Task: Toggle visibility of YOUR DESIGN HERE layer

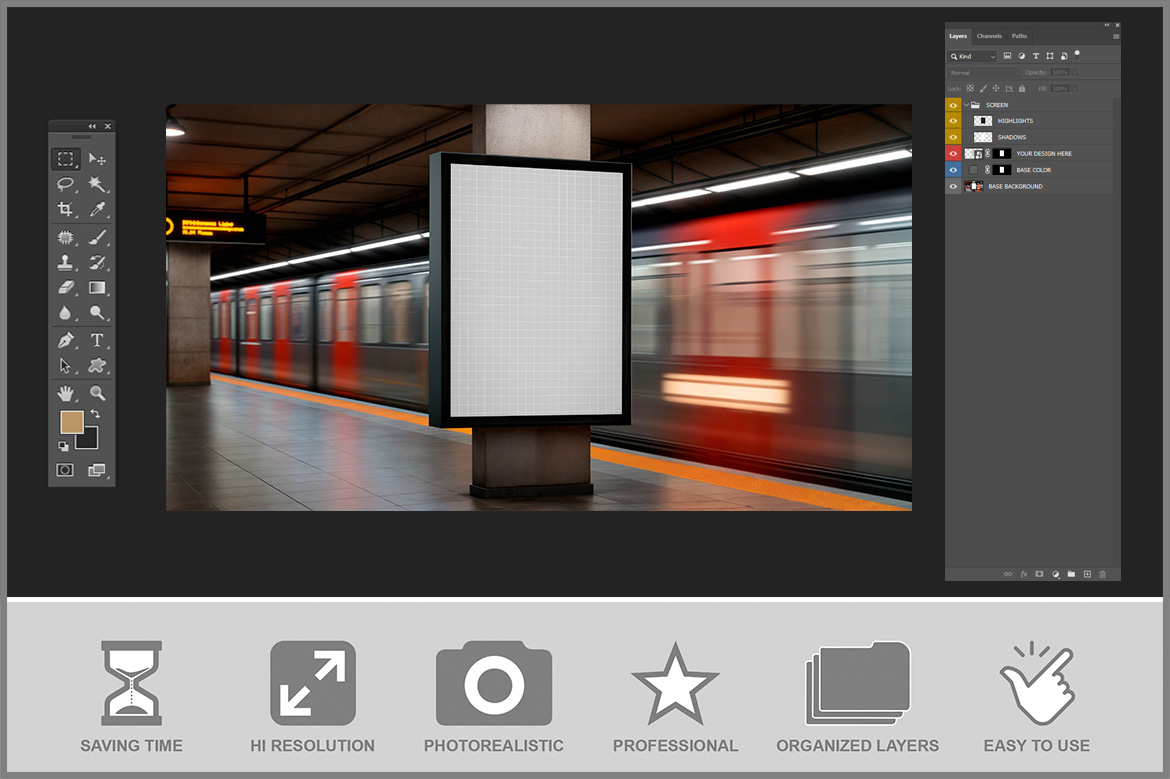Action: click(x=953, y=154)
